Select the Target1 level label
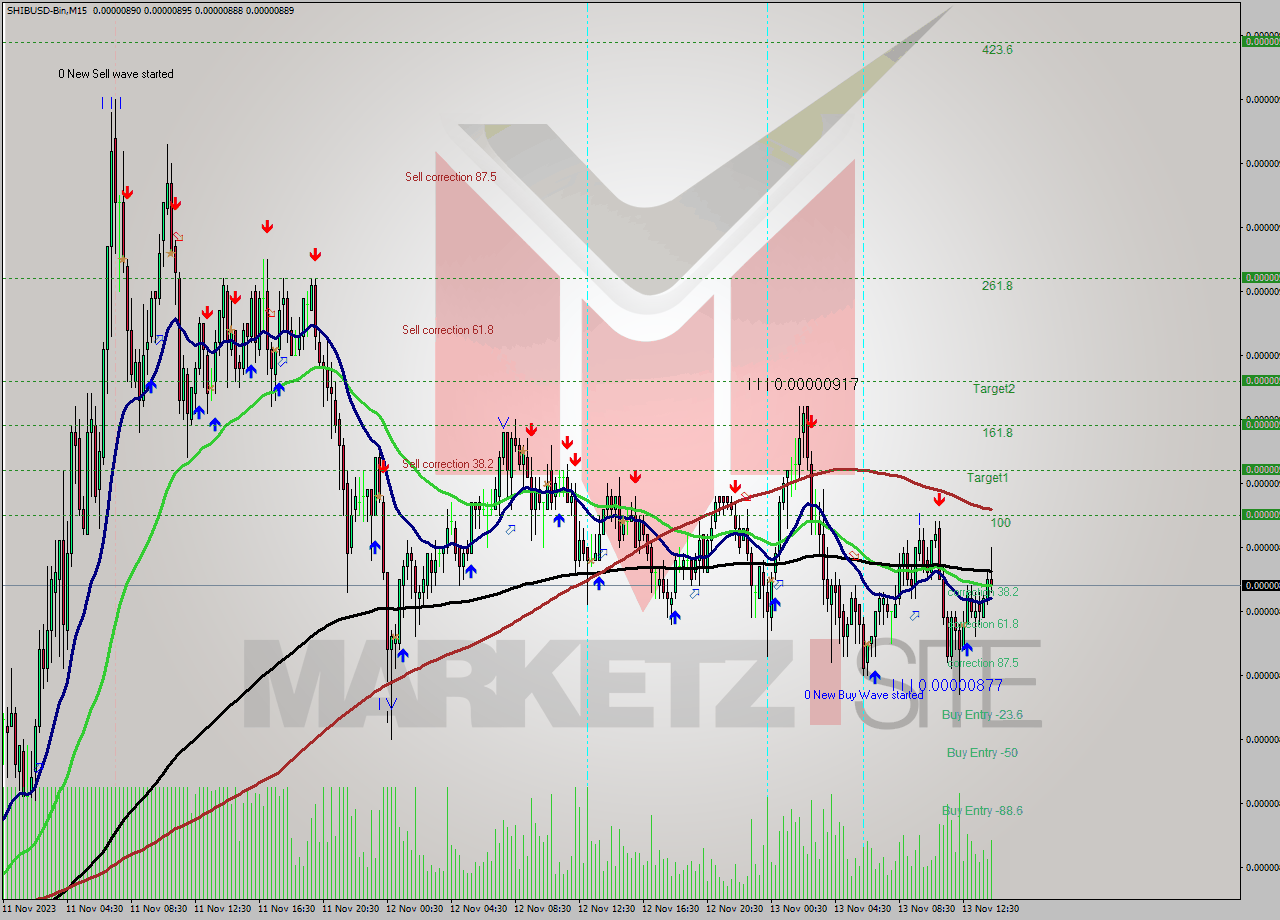This screenshot has width=1280, height=920. click(988, 478)
